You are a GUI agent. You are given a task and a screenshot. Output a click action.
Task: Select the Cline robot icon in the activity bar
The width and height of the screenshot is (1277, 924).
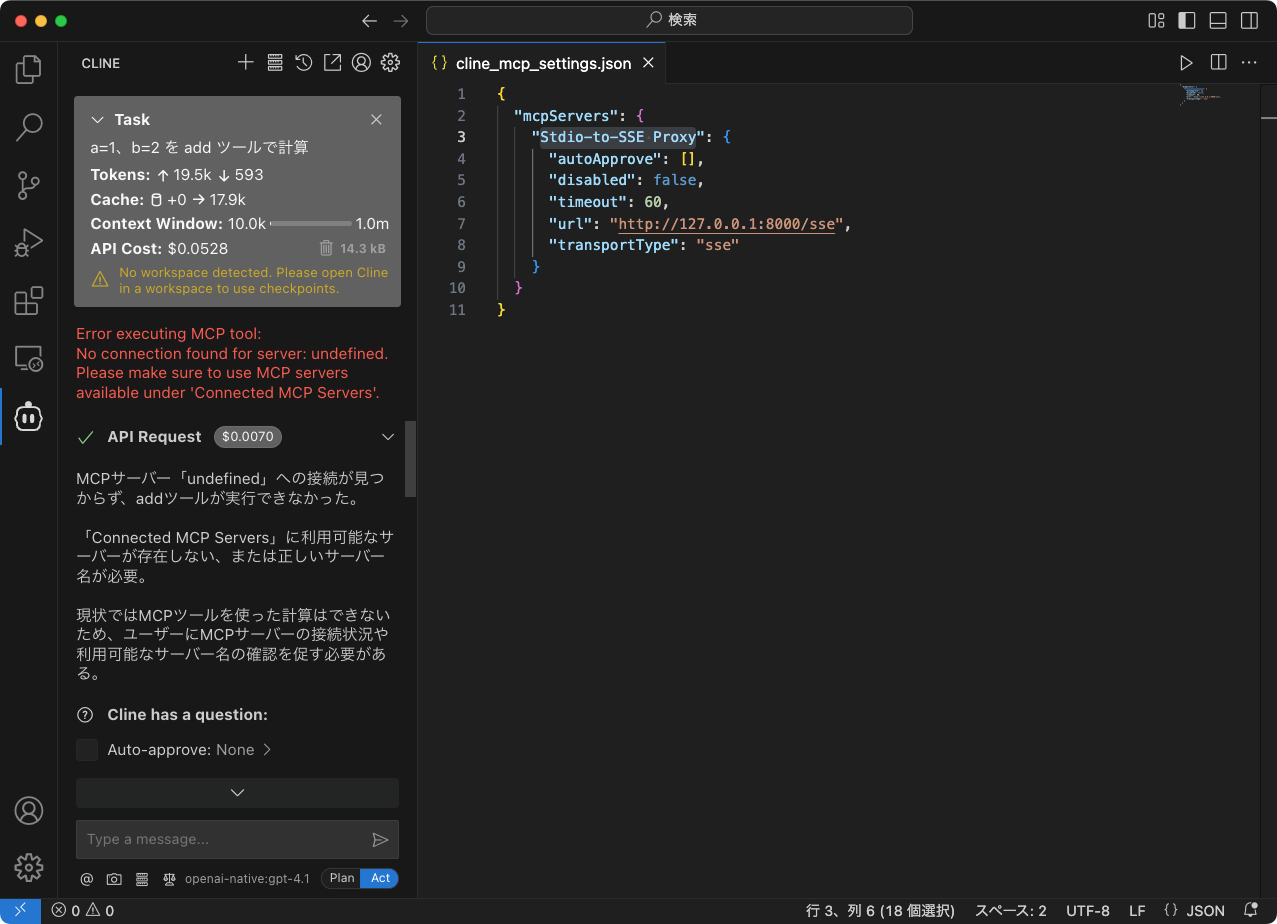coord(28,417)
